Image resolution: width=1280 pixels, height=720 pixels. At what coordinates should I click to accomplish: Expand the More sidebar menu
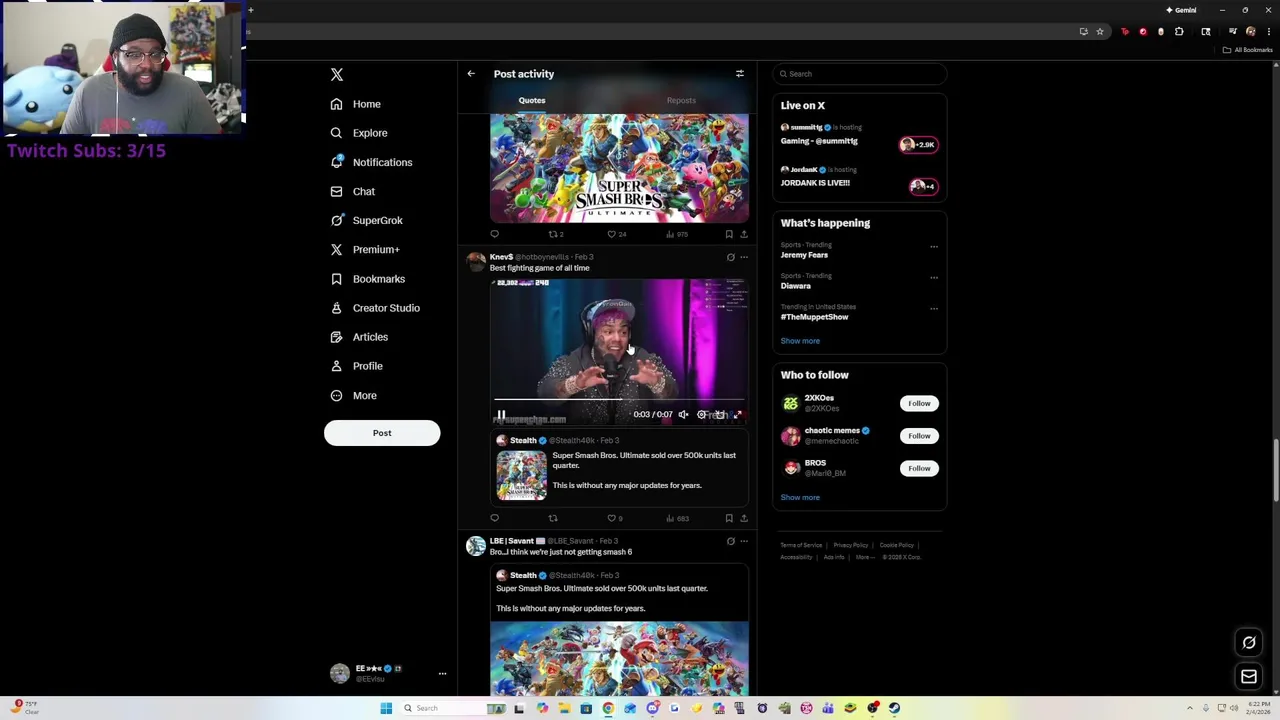[353, 395]
